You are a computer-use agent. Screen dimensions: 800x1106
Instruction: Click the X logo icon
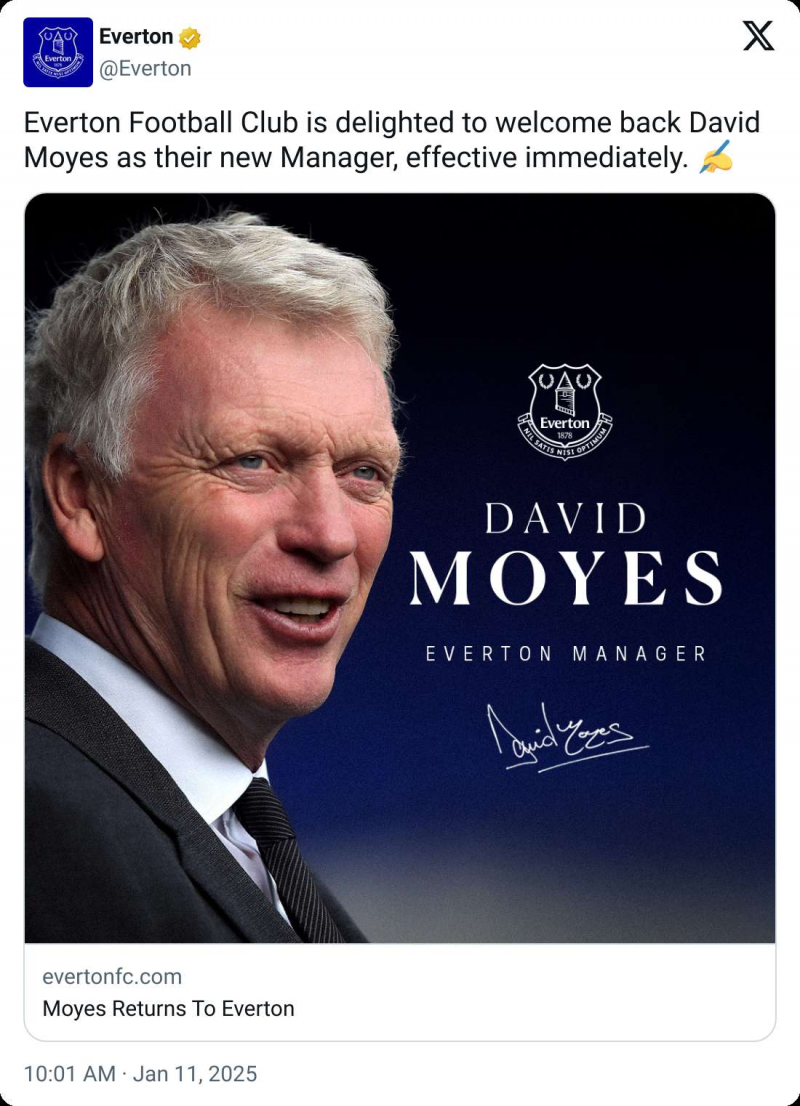[758, 35]
